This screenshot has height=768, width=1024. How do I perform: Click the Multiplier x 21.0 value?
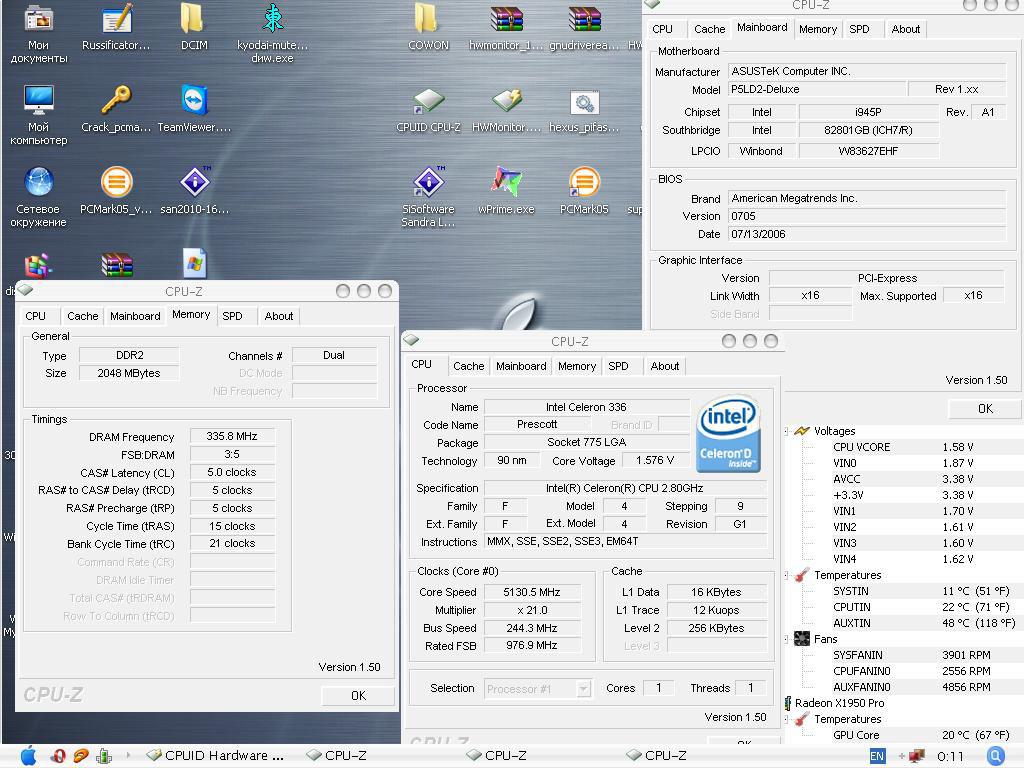tap(532, 610)
